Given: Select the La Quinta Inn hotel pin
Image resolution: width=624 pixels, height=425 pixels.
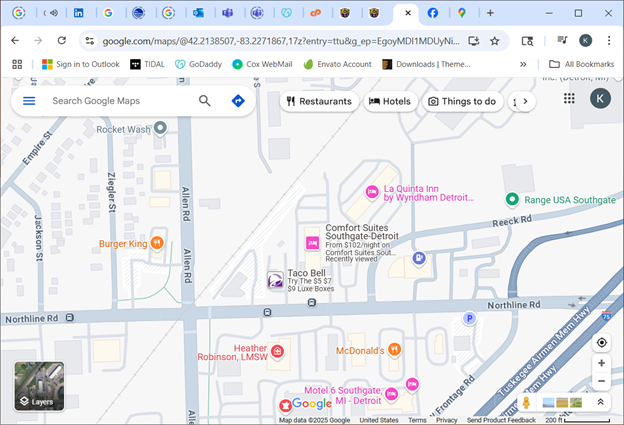Looking at the screenshot, I should point(372,193).
